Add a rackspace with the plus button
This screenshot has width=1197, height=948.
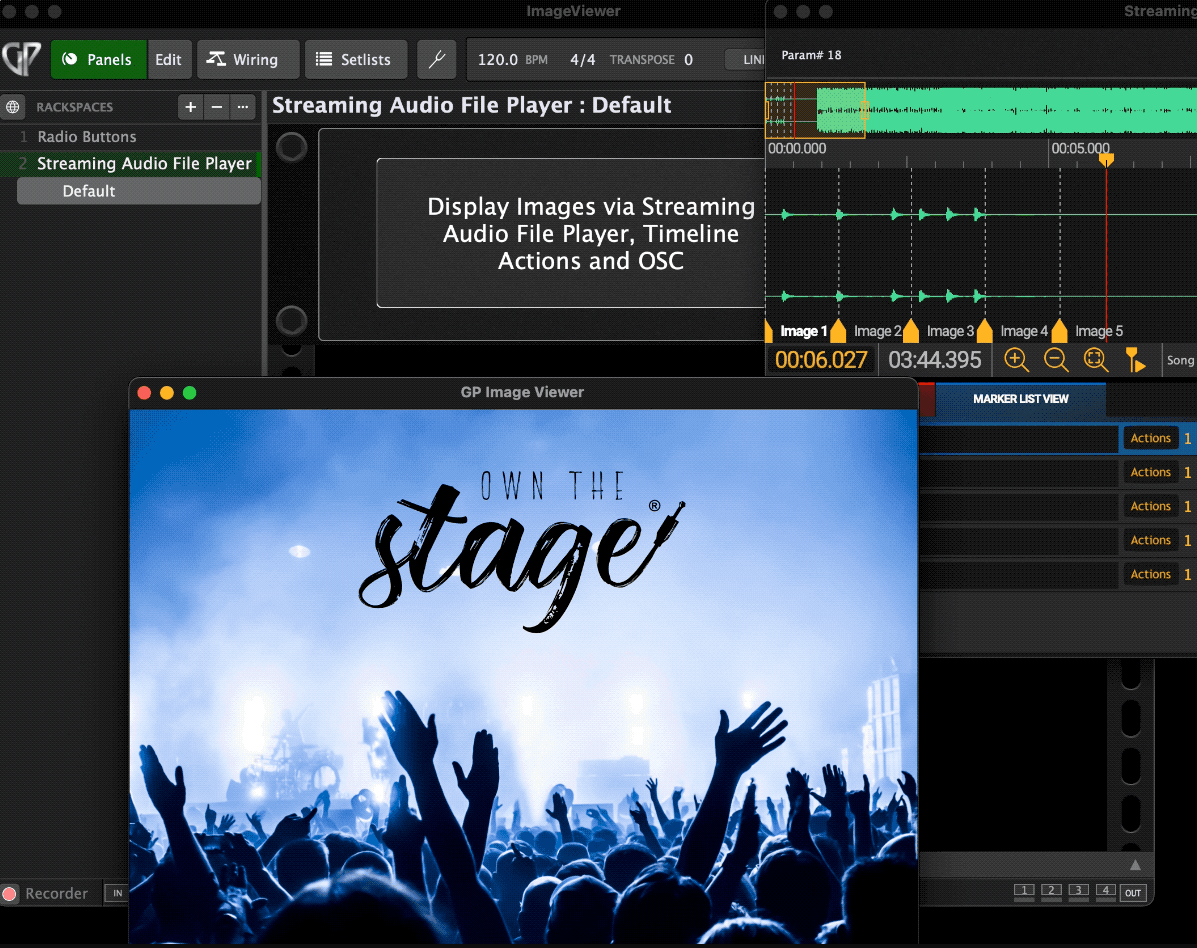(190, 107)
